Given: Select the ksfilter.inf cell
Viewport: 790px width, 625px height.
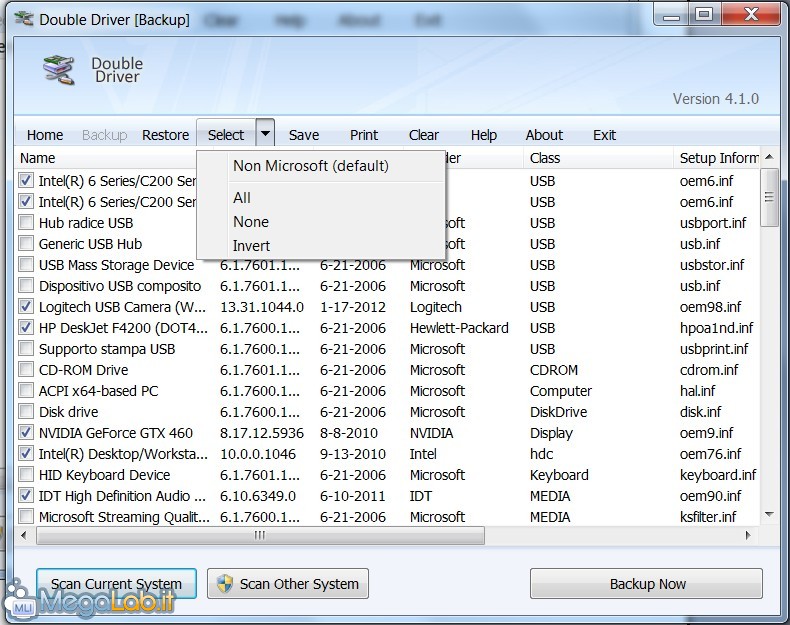Looking at the screenshot, I should [x=708, y=517].
